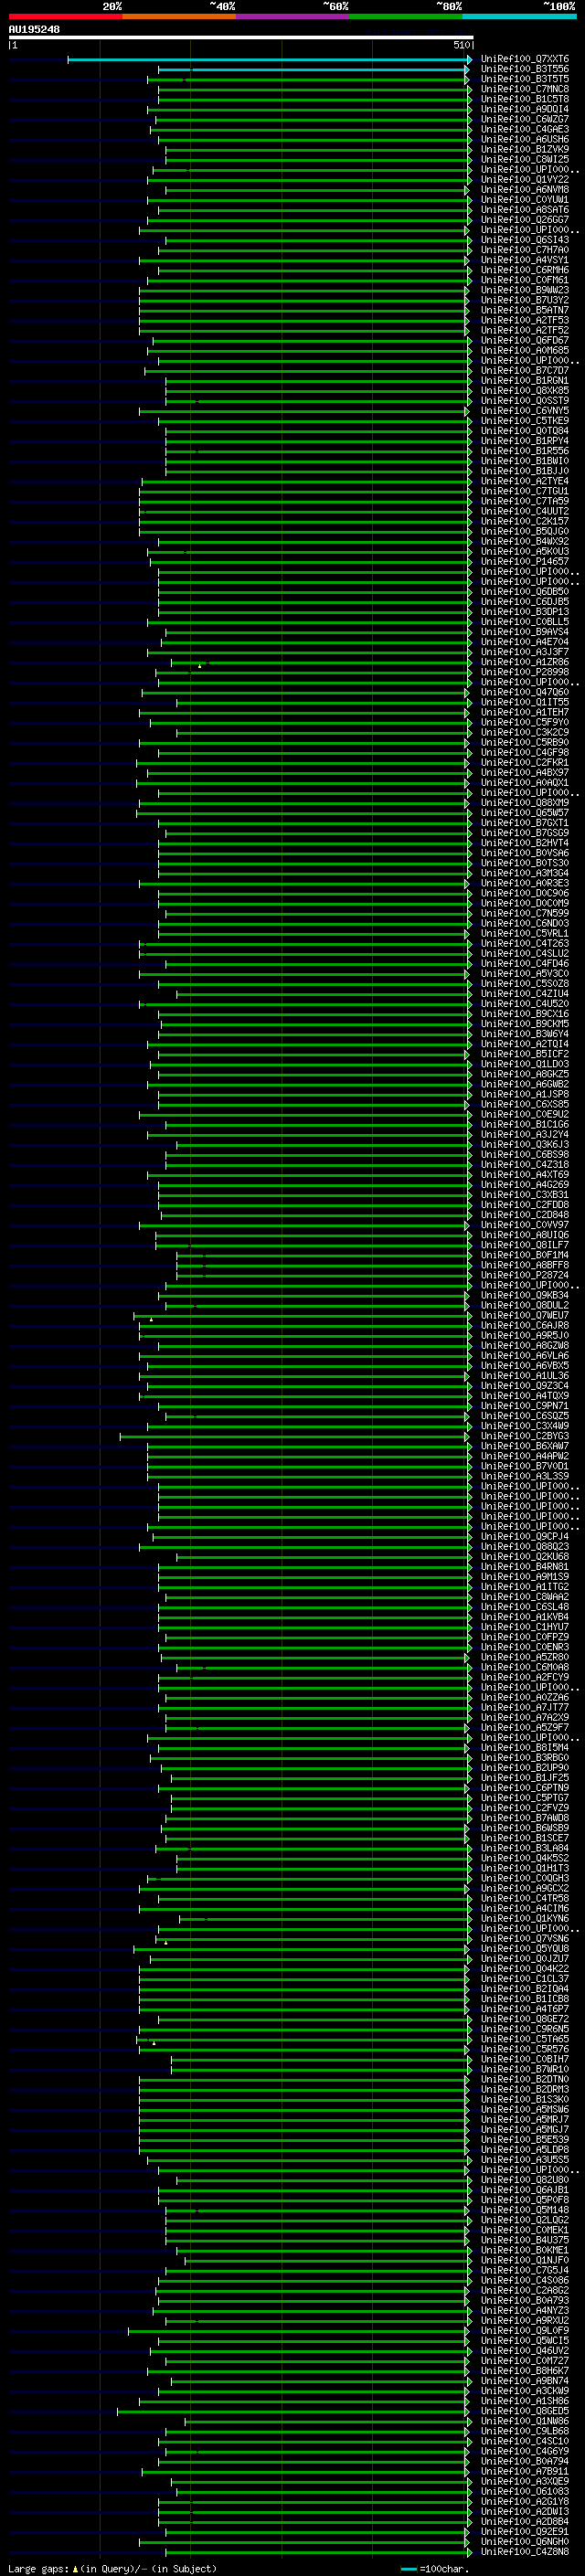Select hit UniRef100_B7C7D7
Image resolution: width=585 pixels, height=2576 pixels.
click(525, 370)
